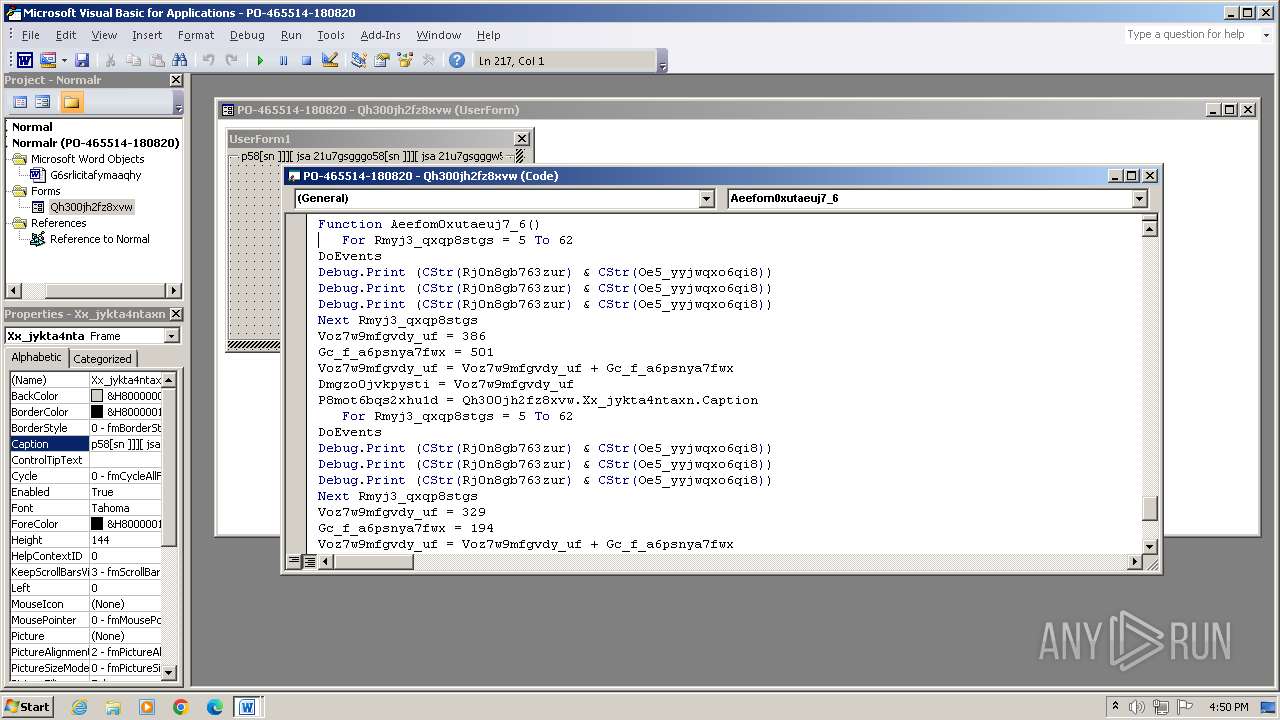This screenshot has height=720, width=1280.
Task: Click the Find binoculars icon
Action: click(x=180, y=61)
